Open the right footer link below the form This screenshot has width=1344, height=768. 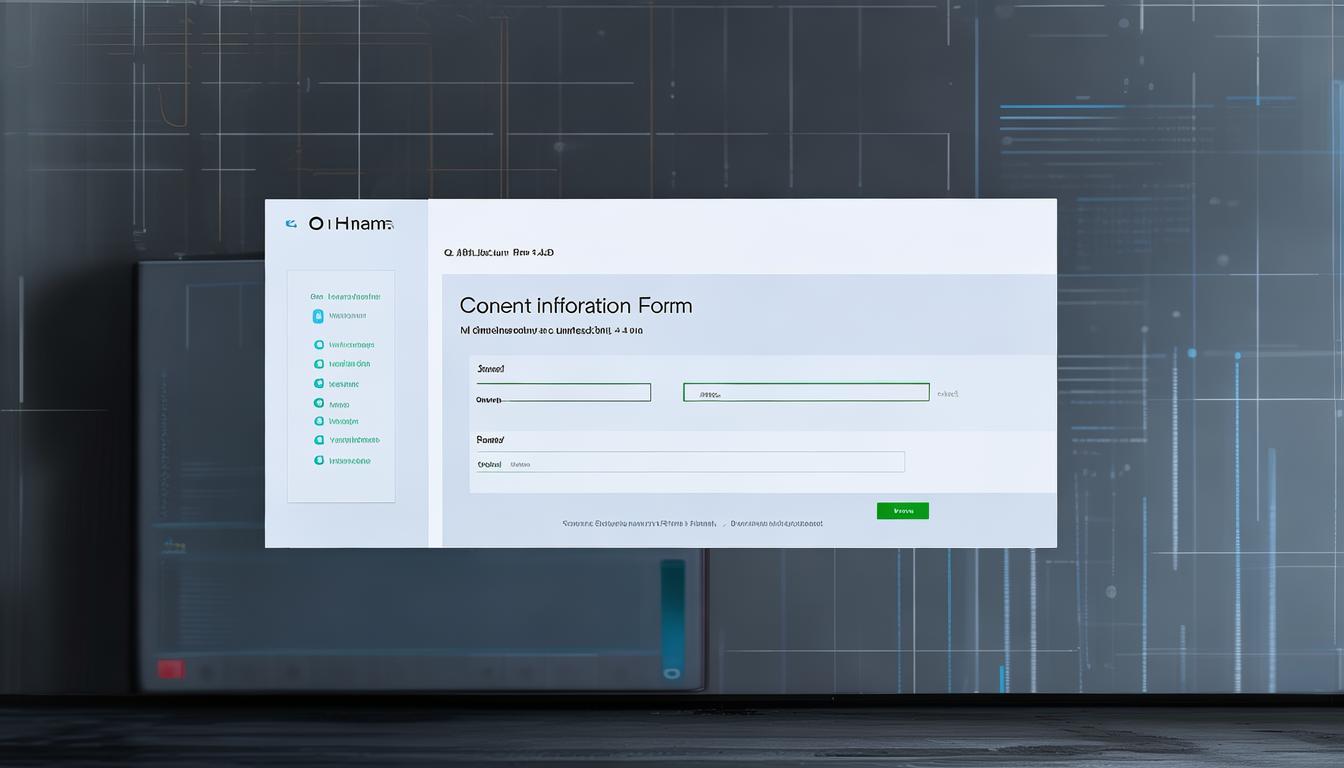point(777,523)
